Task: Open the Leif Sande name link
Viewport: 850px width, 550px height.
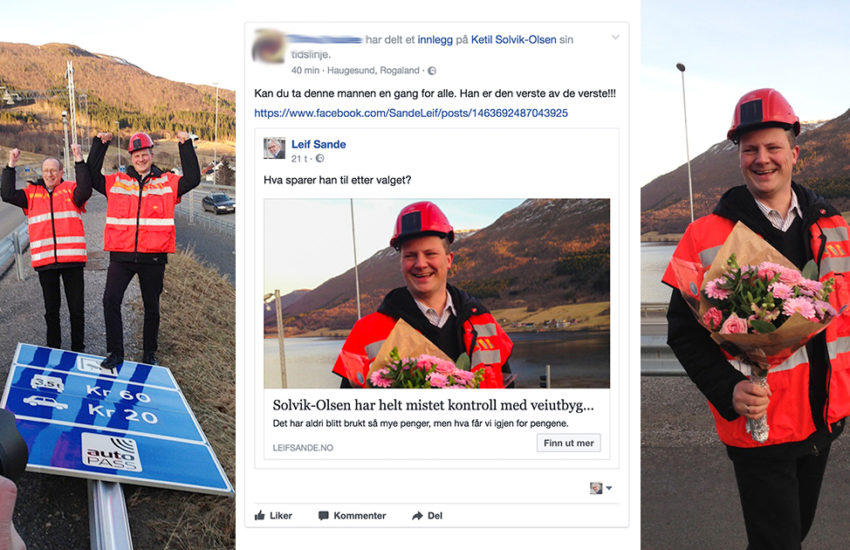Action: point(318,144)
